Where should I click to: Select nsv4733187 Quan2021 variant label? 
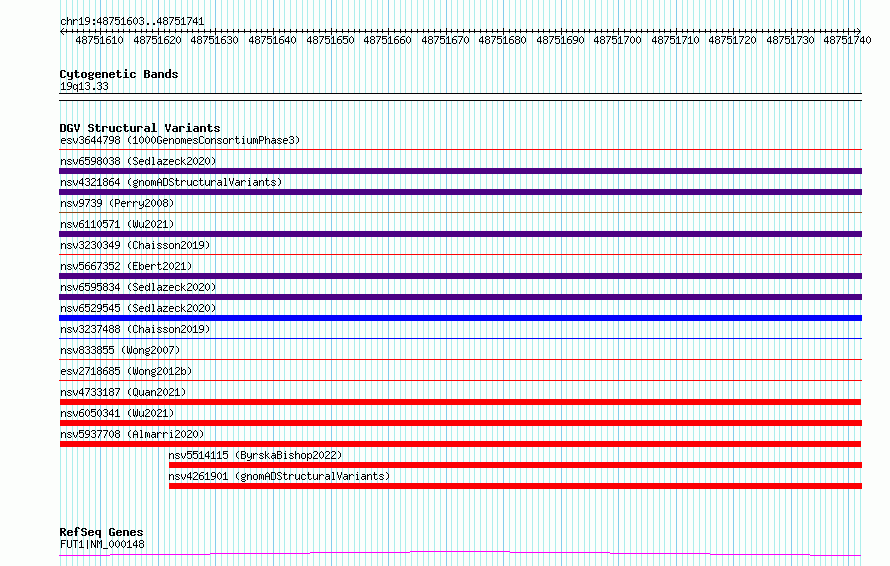pyautogui.click(x=123, y=392)
